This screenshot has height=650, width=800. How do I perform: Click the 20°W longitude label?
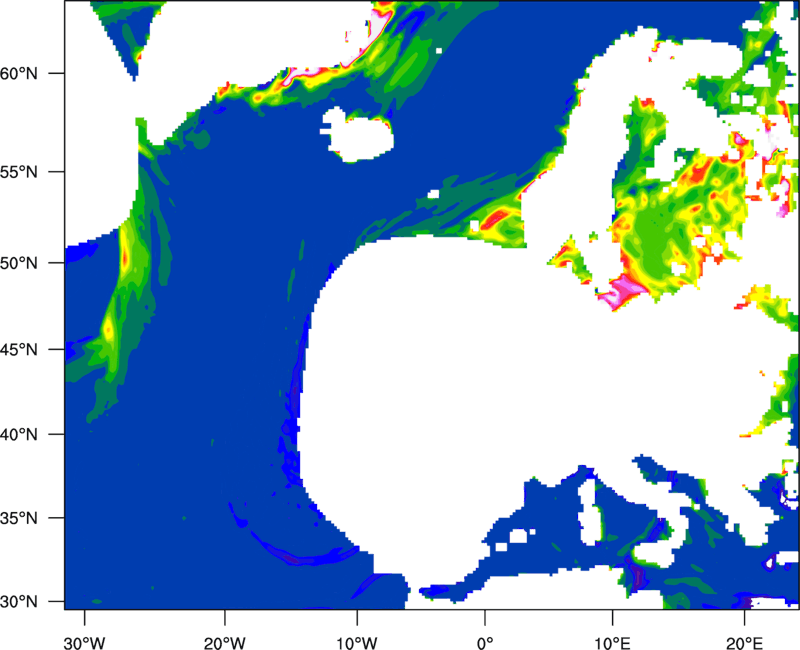click(x=224, y=643)
